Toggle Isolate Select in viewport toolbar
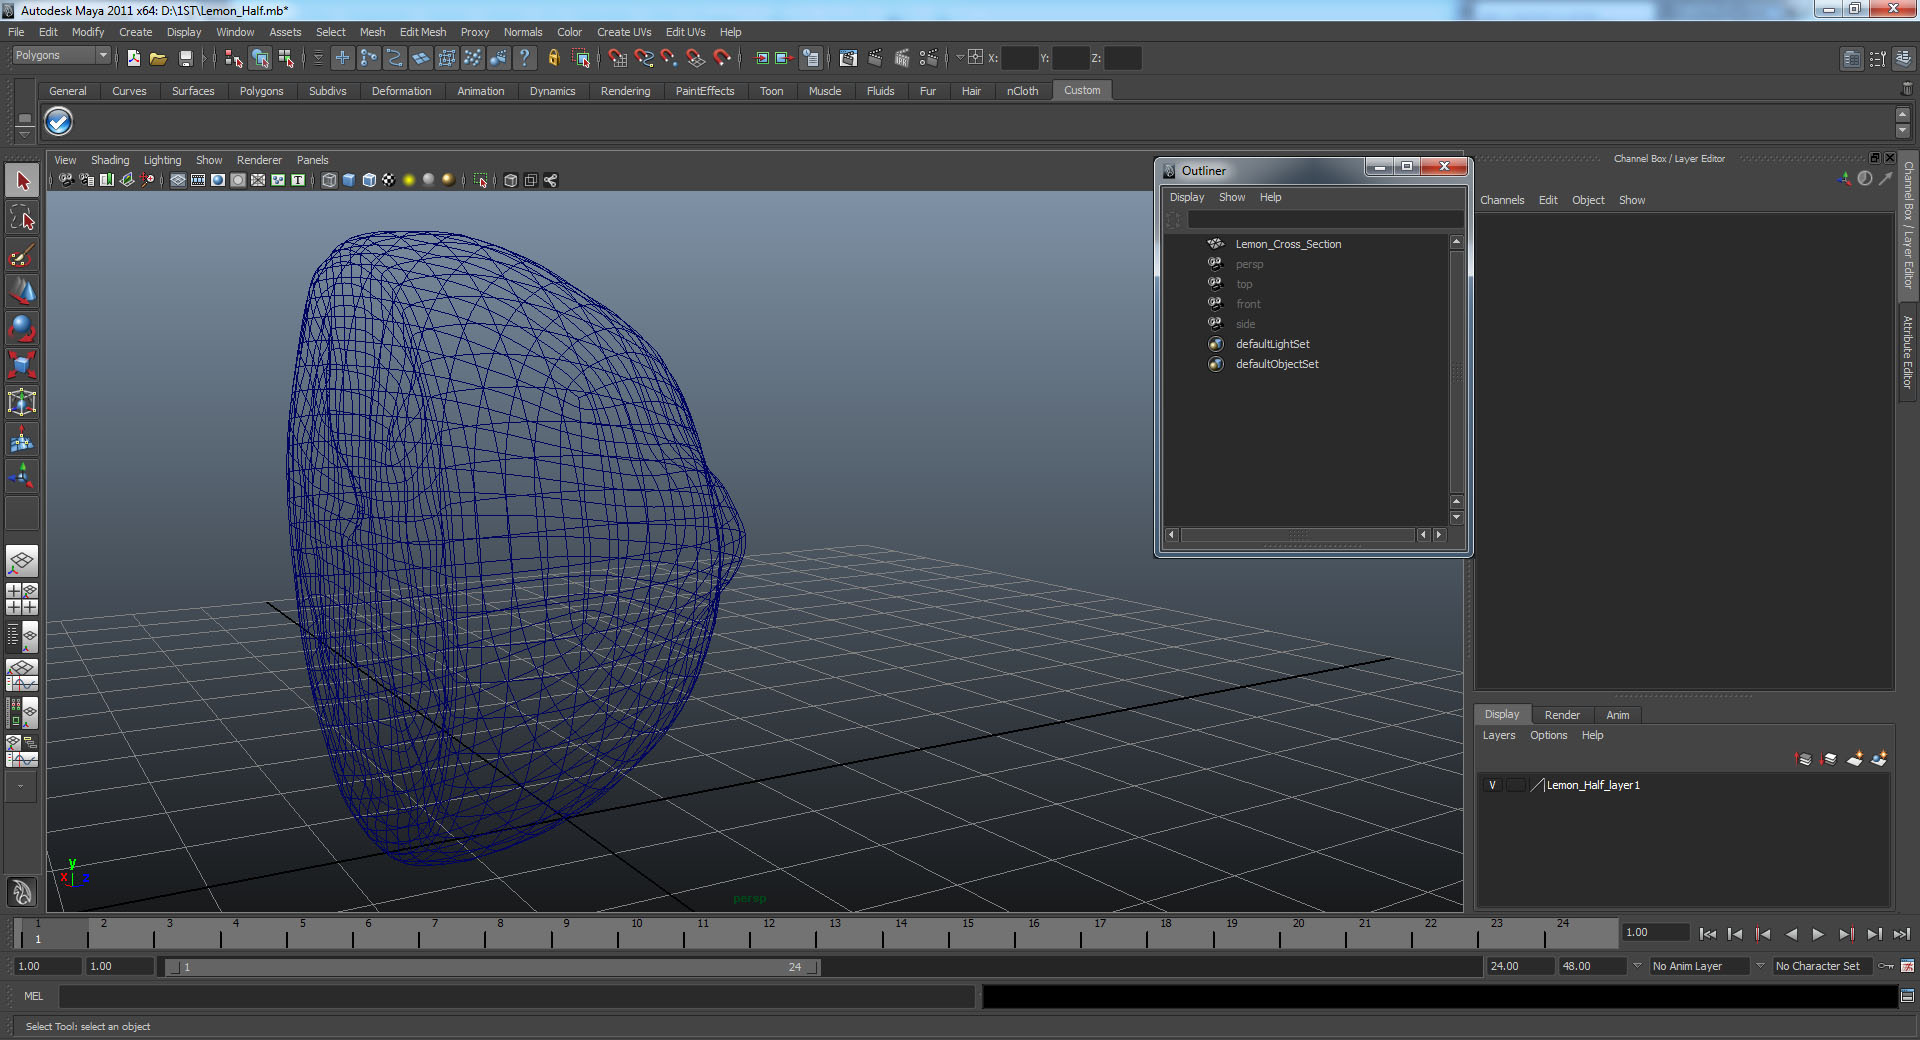Screen dimensions: 1920x1040 click(481, 180)
